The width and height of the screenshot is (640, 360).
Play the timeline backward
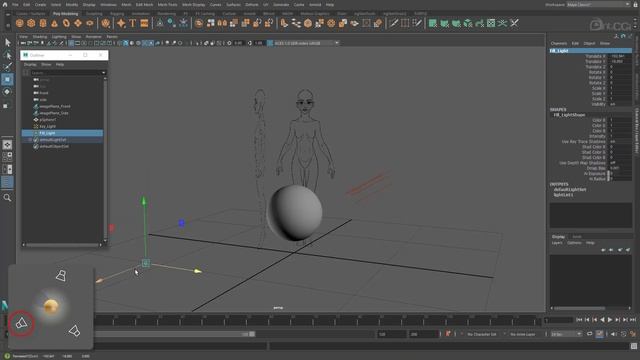602,320
